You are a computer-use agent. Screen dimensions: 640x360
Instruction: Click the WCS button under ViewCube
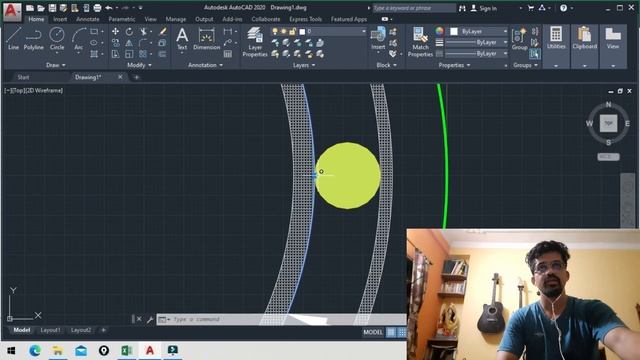tap(608, 157)
